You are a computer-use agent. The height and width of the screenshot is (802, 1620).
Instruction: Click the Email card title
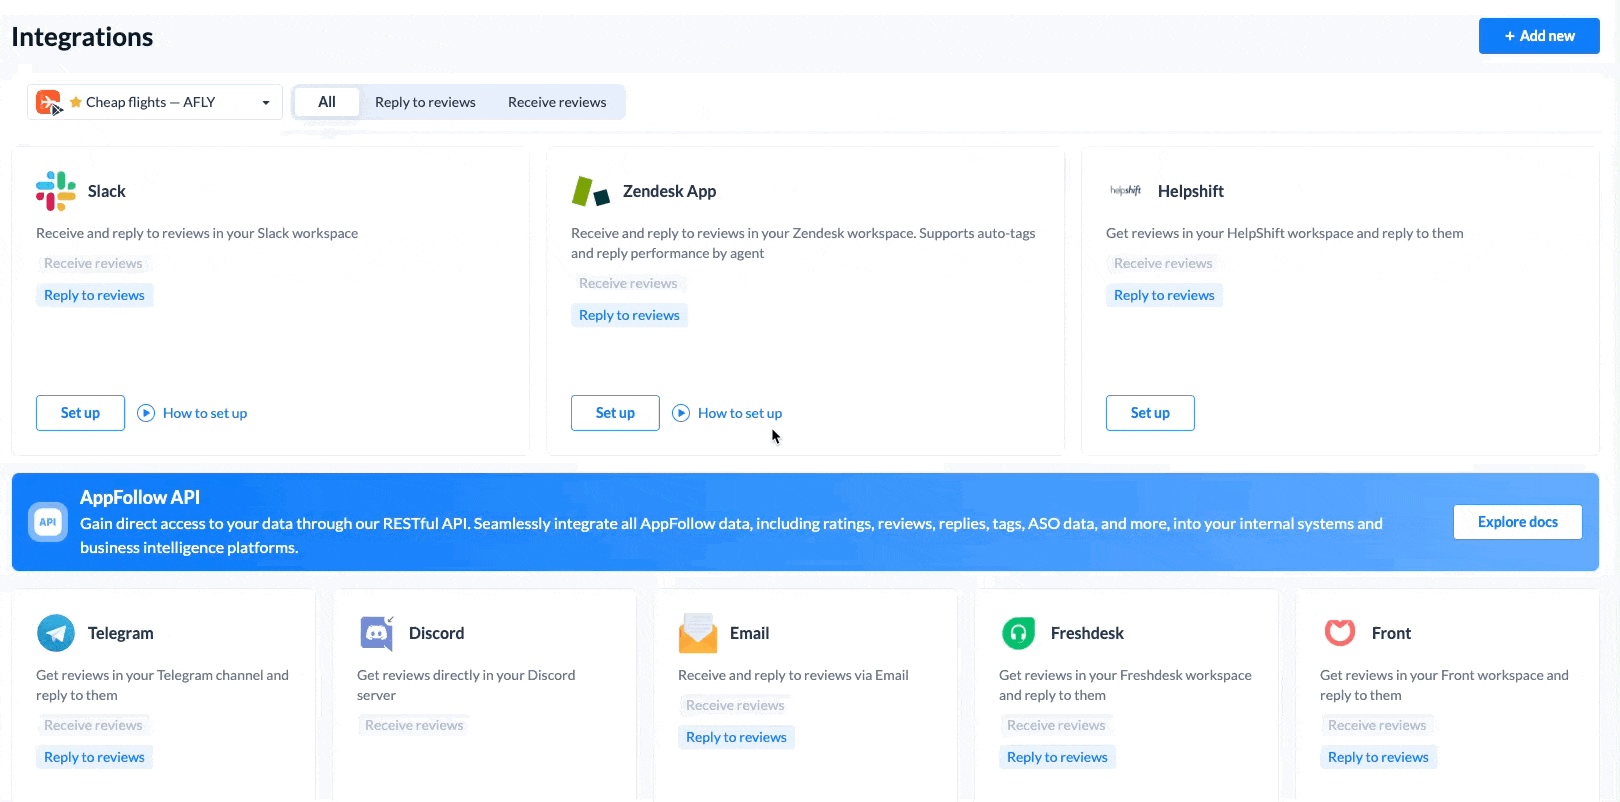(749, 633)
